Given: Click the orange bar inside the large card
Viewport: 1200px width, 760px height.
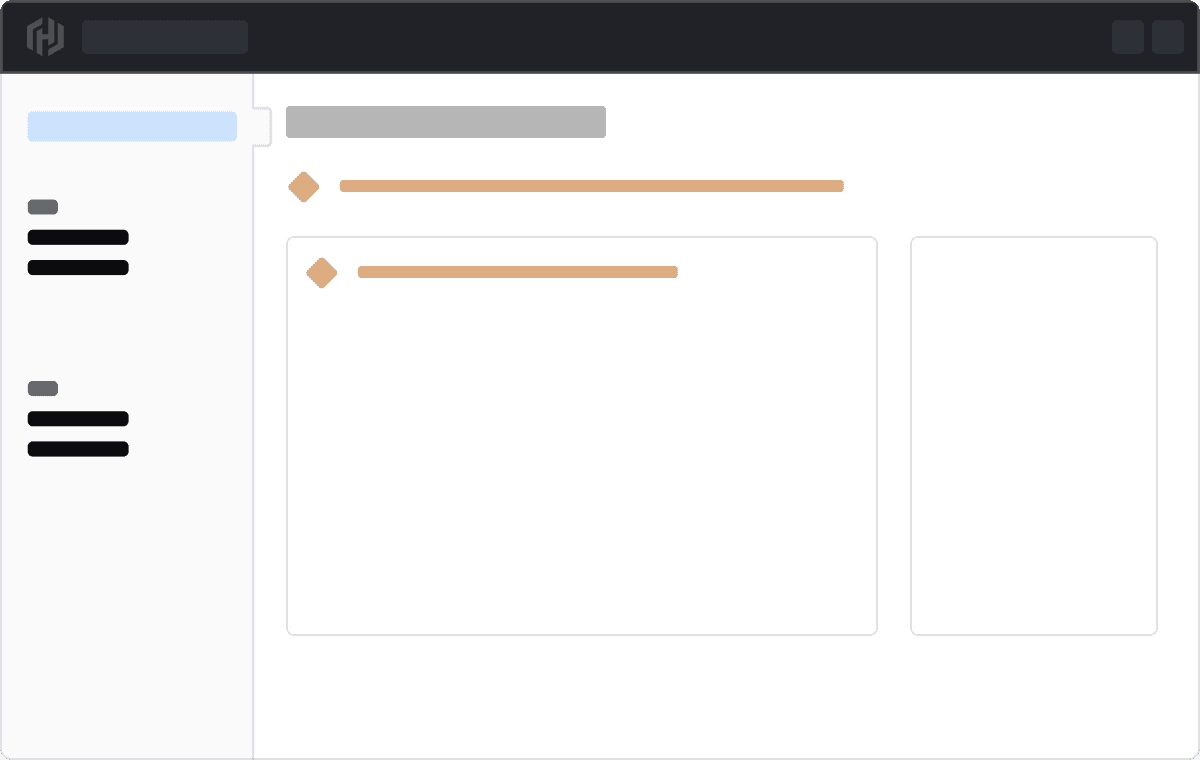Looking at the screenshot, I should point(518,272).
